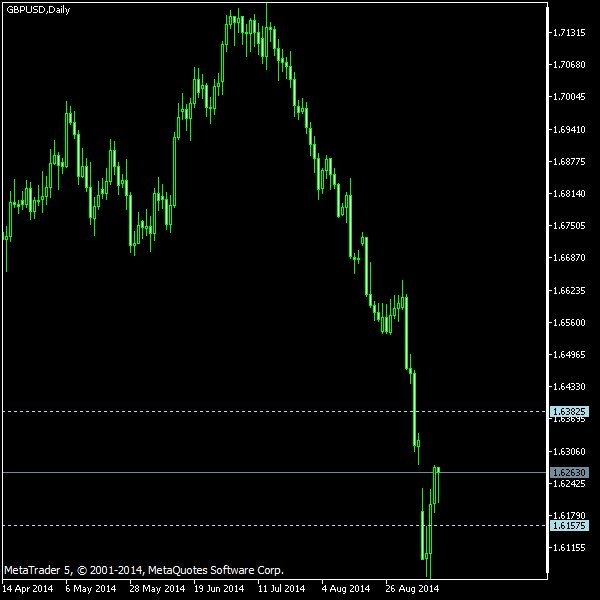Click the 6 May 2014 date label

pyautogui.click(x=91, y=589)
